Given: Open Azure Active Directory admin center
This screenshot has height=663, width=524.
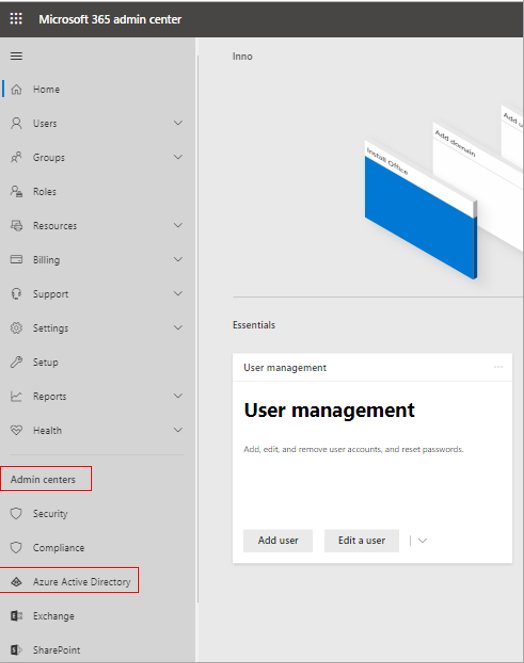Looking at the screenshot, I should click(82, 582).
